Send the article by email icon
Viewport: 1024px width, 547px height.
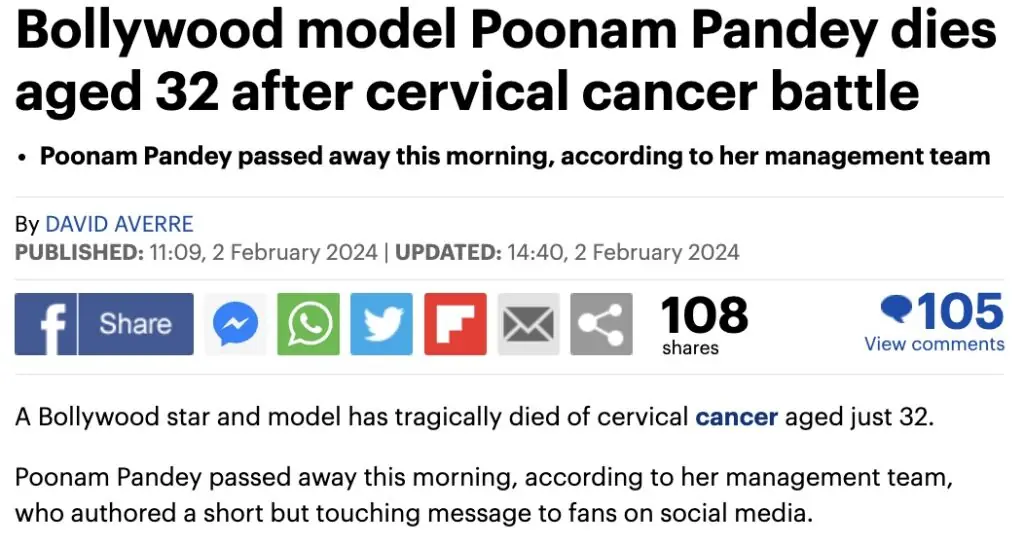pyautogui.click(x=529, y=324)
